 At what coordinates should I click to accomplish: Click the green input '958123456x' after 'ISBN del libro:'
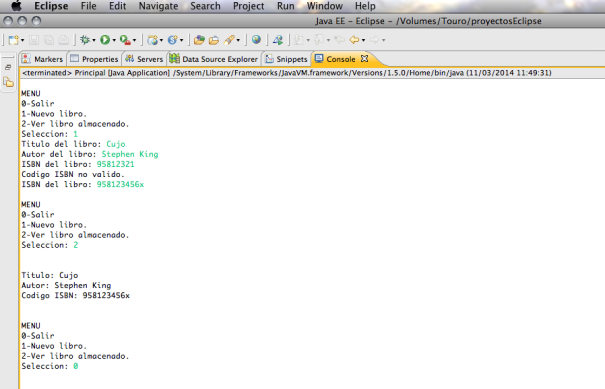(120, 184)
